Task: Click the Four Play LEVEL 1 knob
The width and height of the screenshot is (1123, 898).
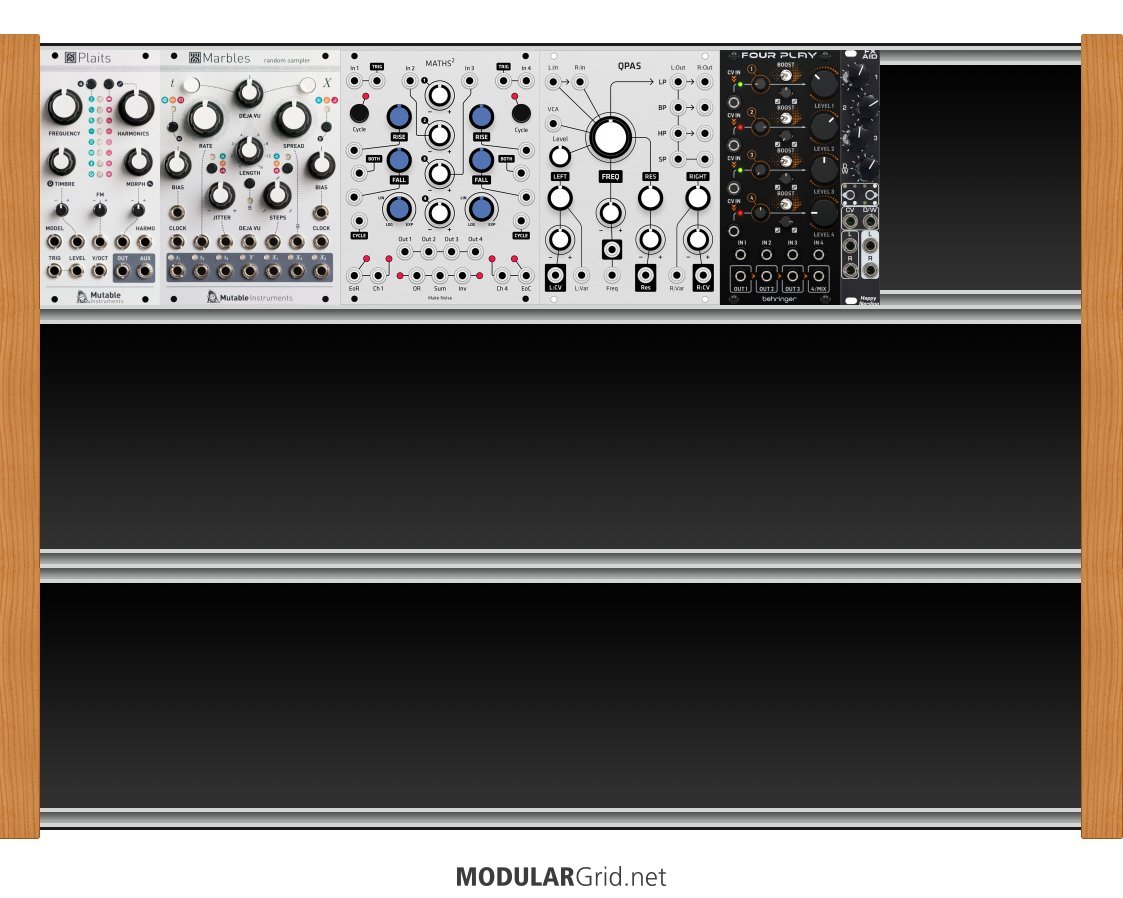Action: click(x=824, y=84)
